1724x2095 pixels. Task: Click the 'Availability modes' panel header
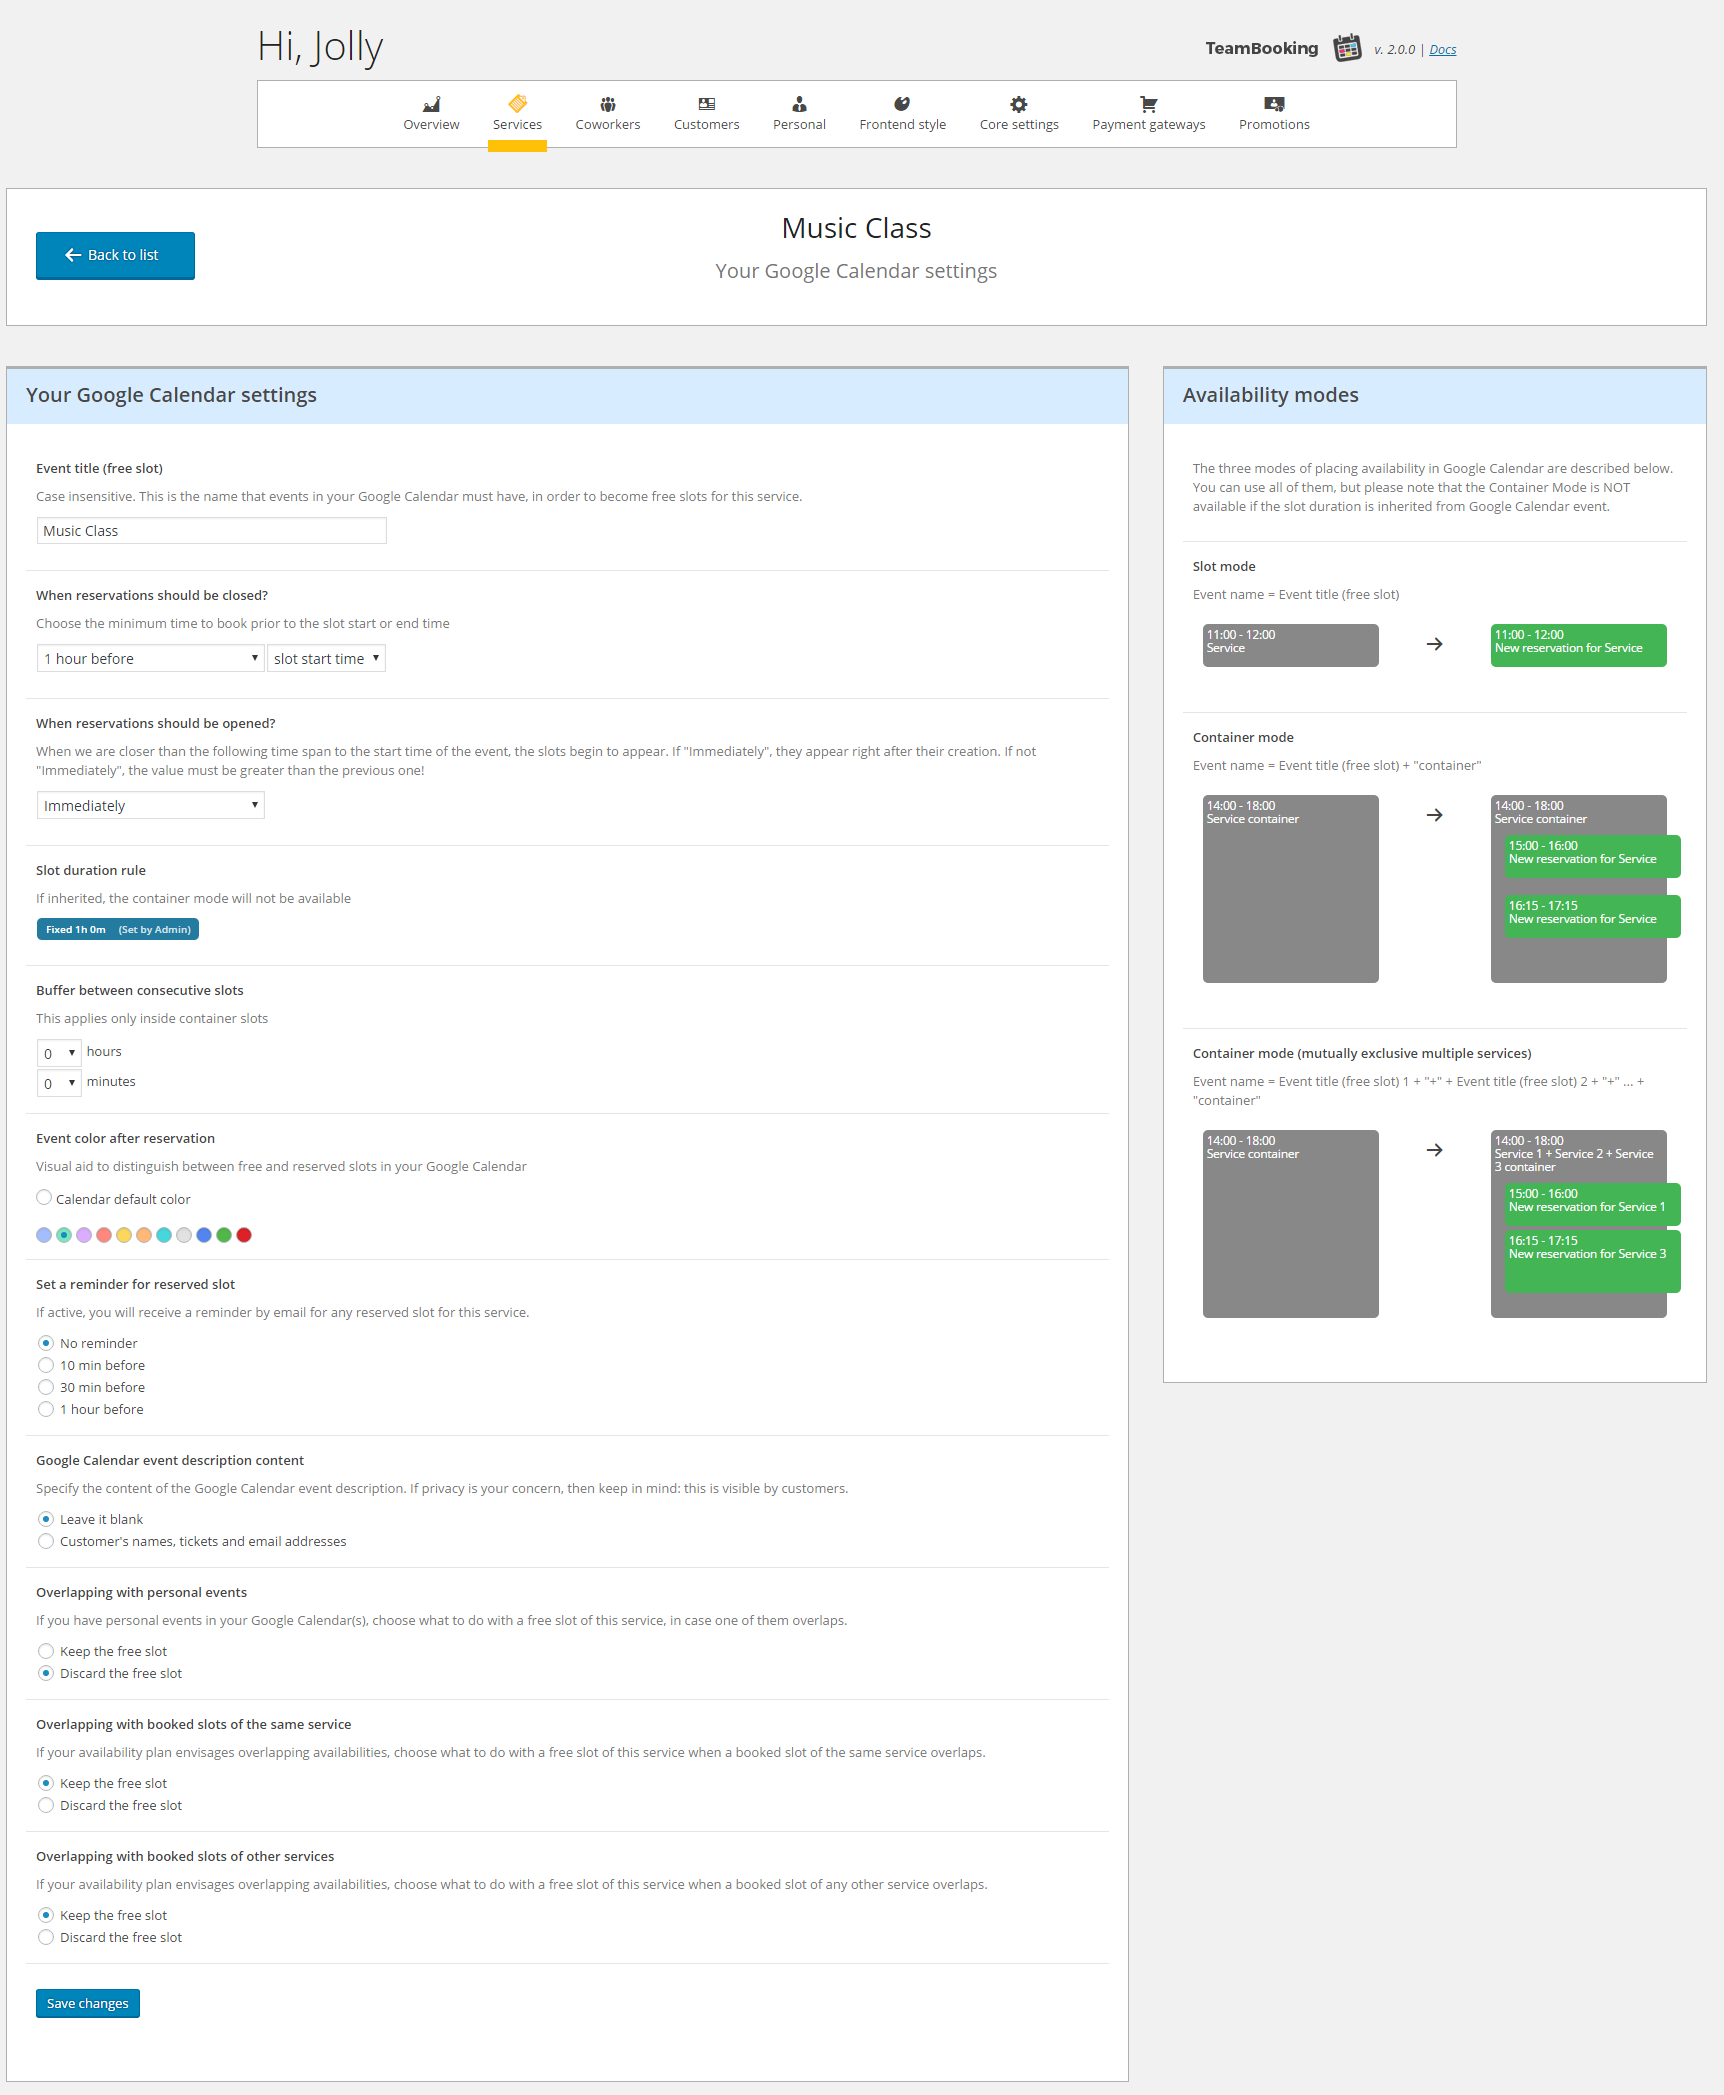coord(1434,395)
